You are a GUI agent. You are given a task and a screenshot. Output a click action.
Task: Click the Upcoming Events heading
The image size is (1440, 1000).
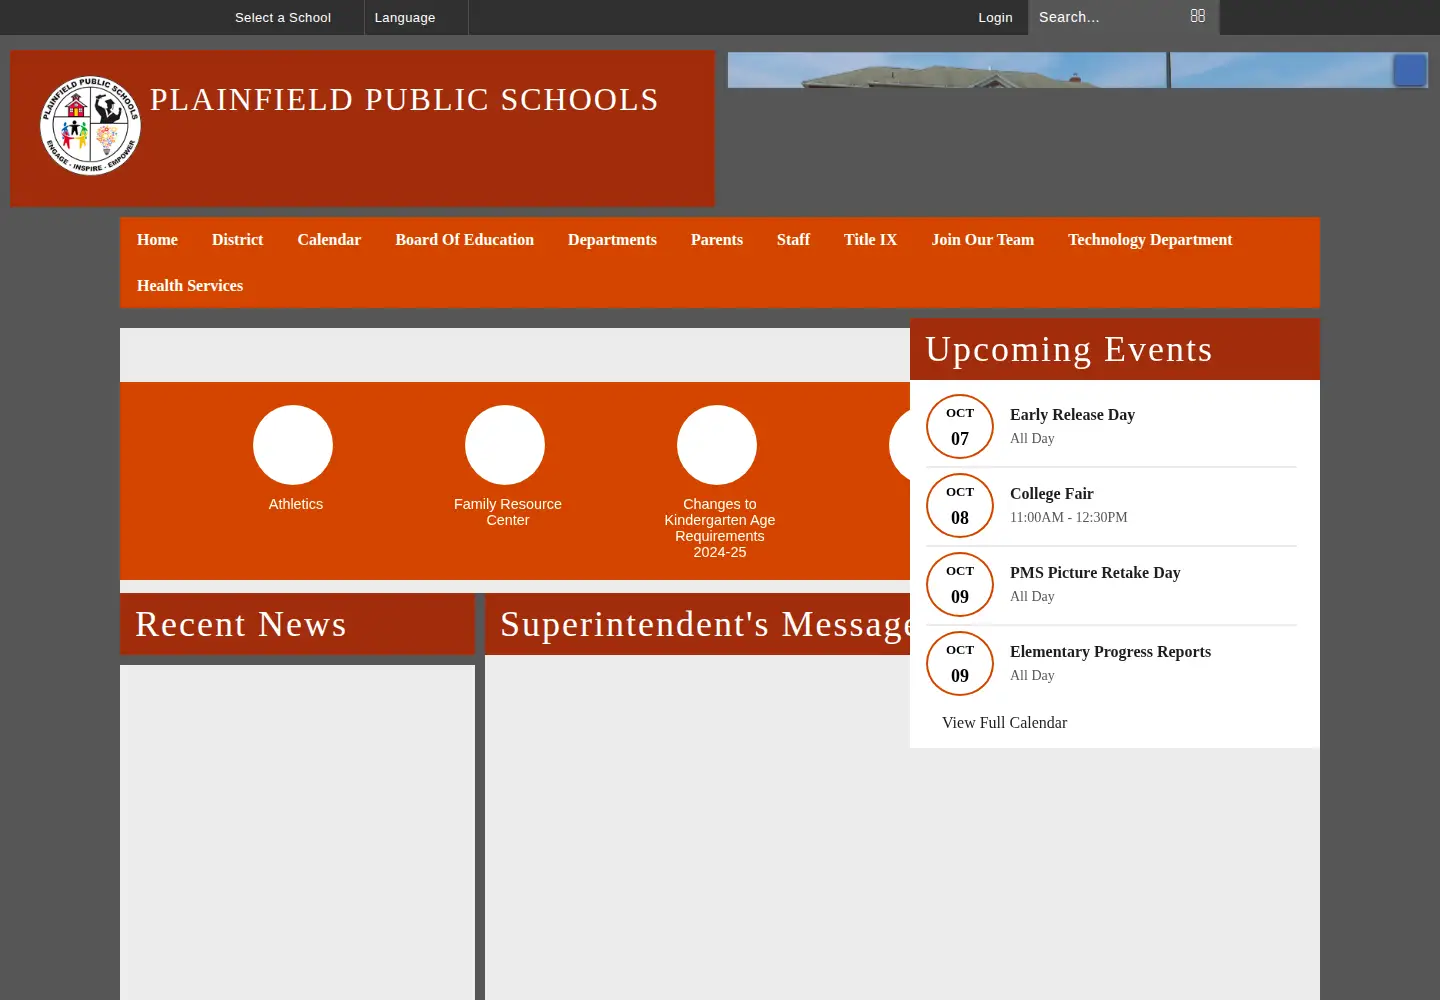[1068, 349]
